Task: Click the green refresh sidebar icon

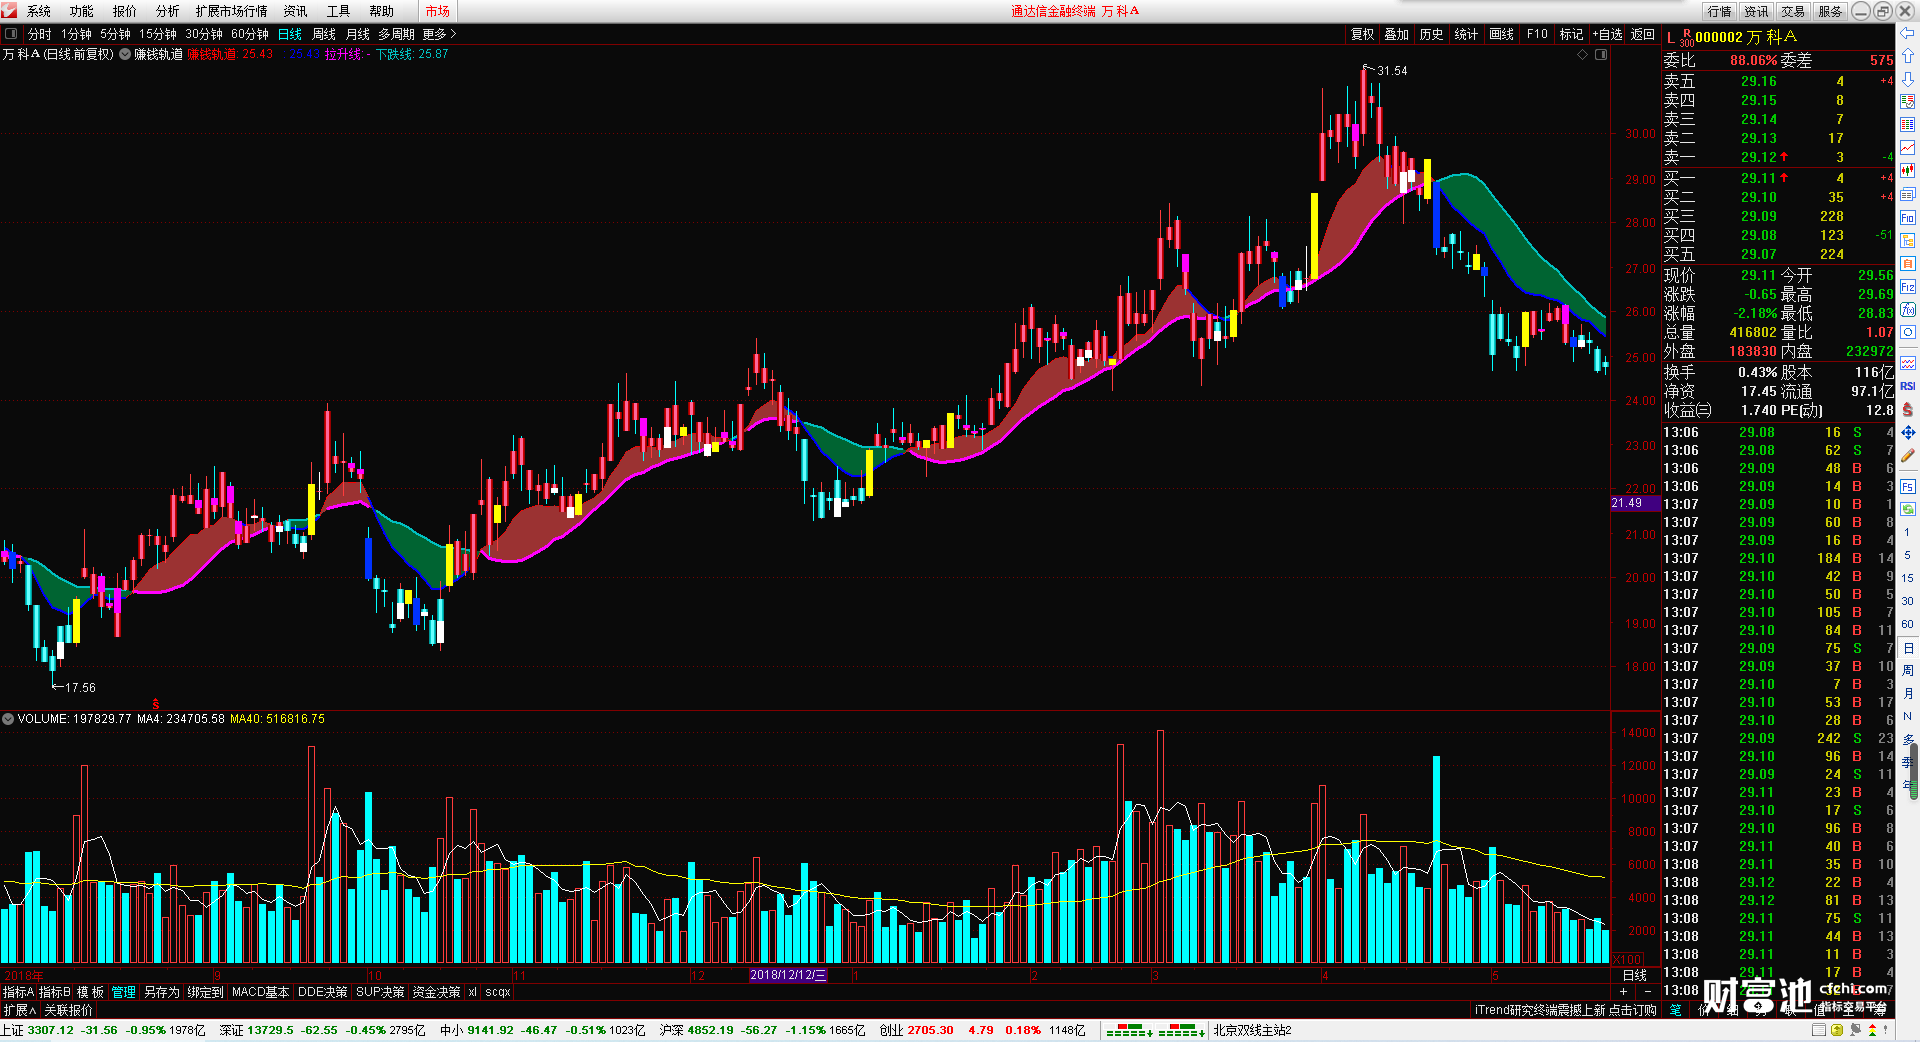Action: pyautogui.click(x=1908, y=510)
